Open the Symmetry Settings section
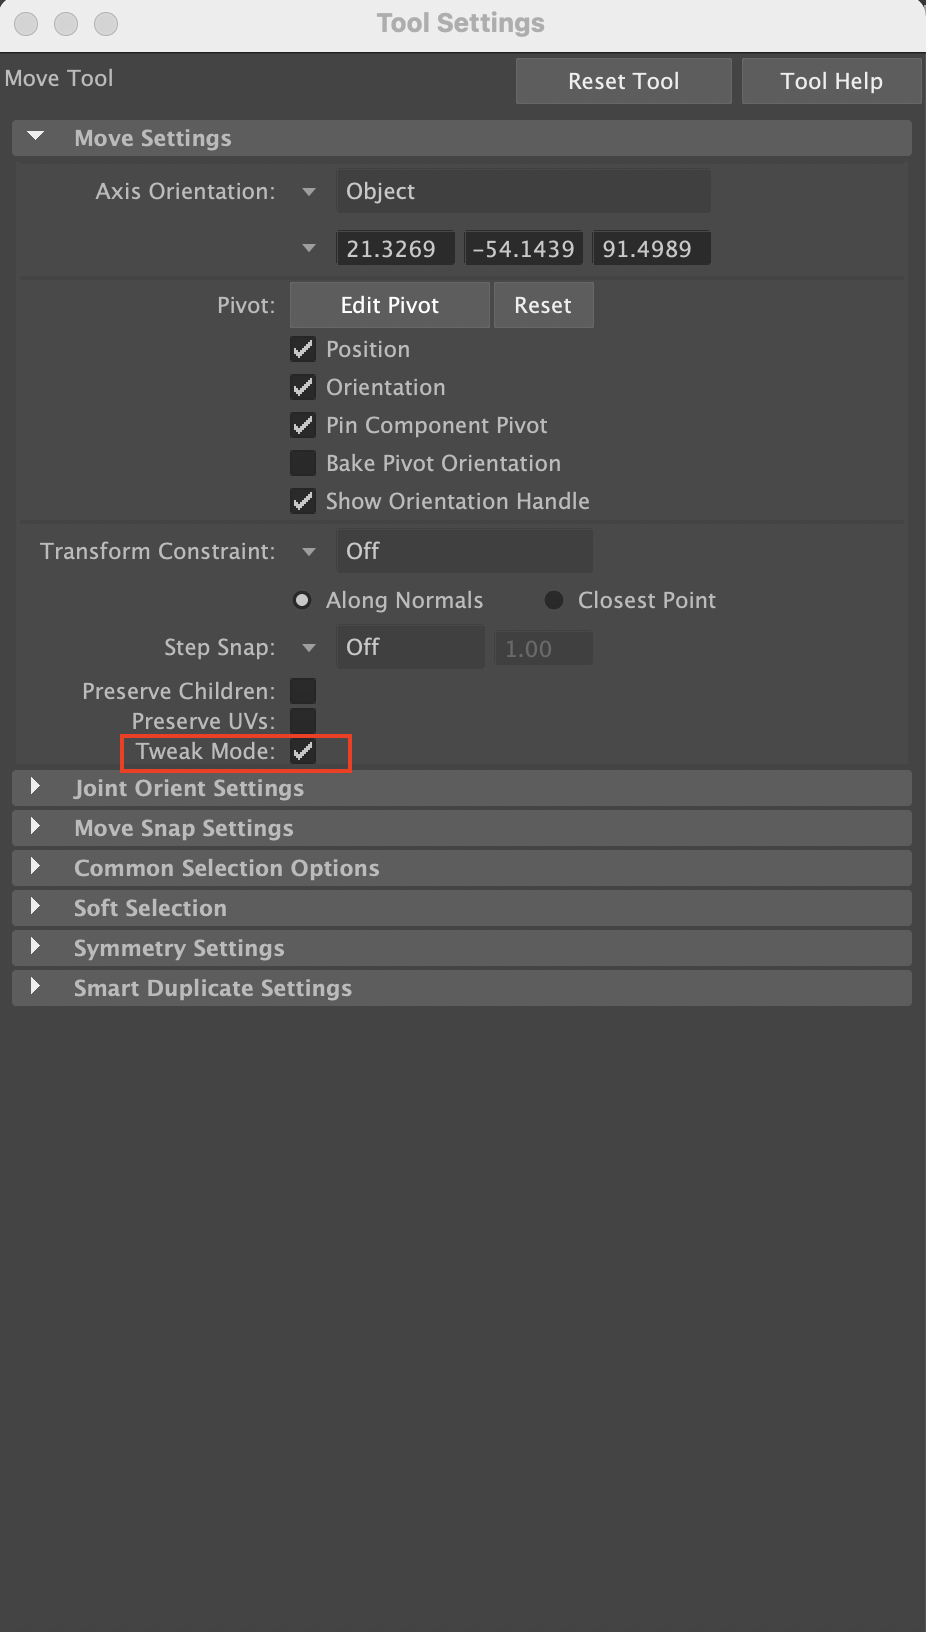The width and height of the screenshot is (926, 1632). [x=37, y=947]
